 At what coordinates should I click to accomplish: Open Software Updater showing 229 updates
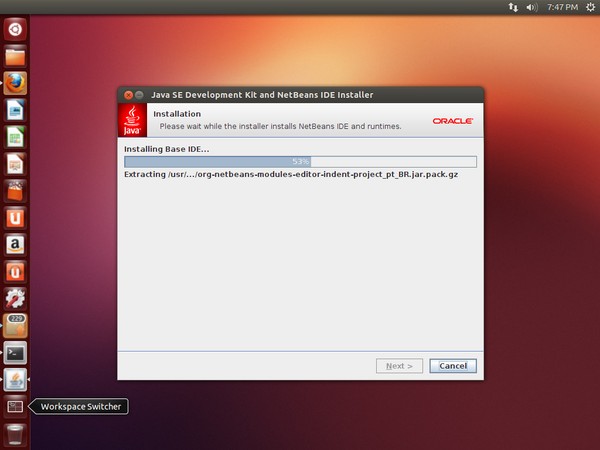point(15,326)
